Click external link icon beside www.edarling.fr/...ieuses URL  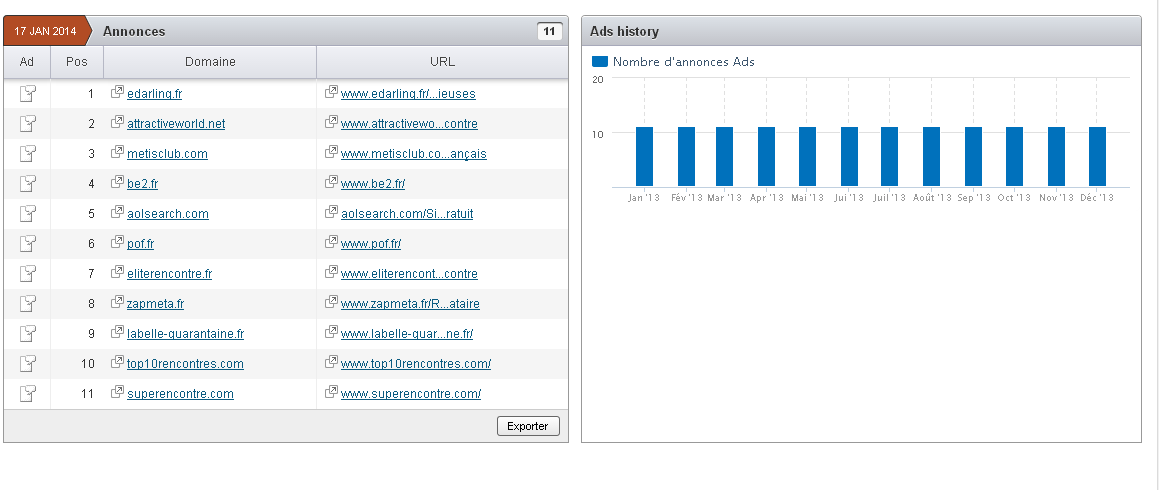(331, 92)
